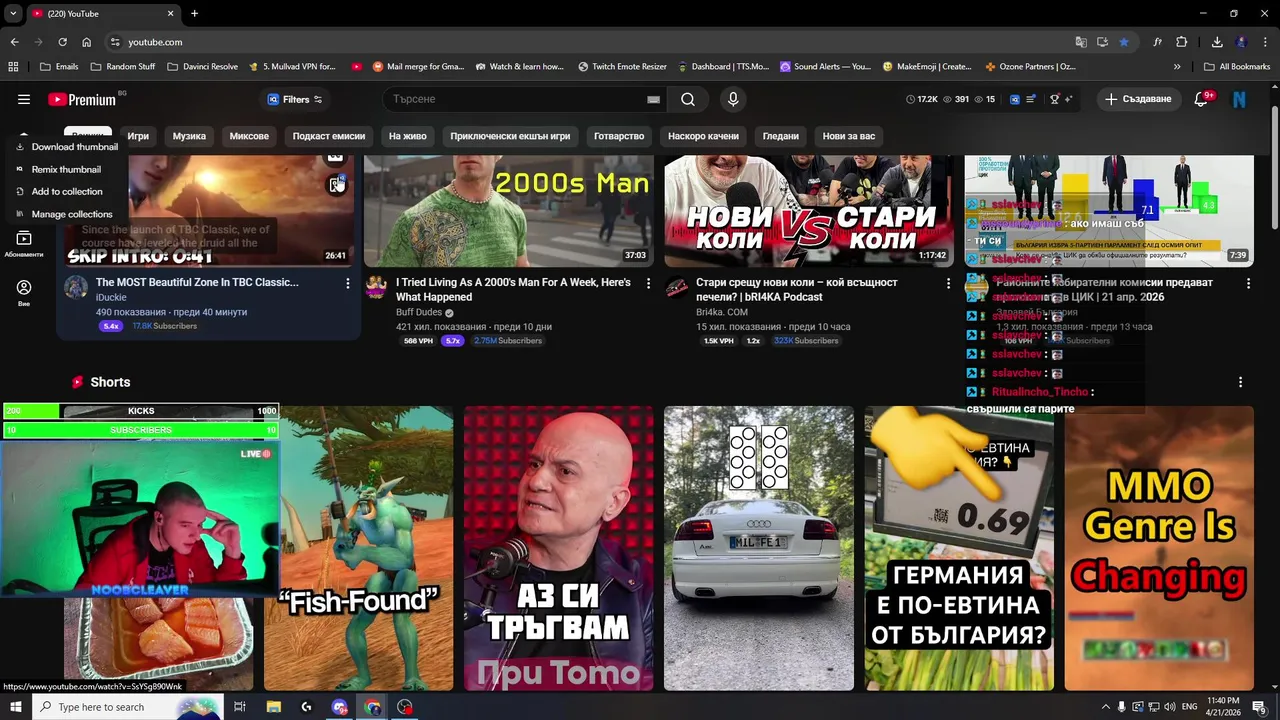Select the На живо chip
The width and height of the screenshot is (1280, 720).
coord(408,136)
